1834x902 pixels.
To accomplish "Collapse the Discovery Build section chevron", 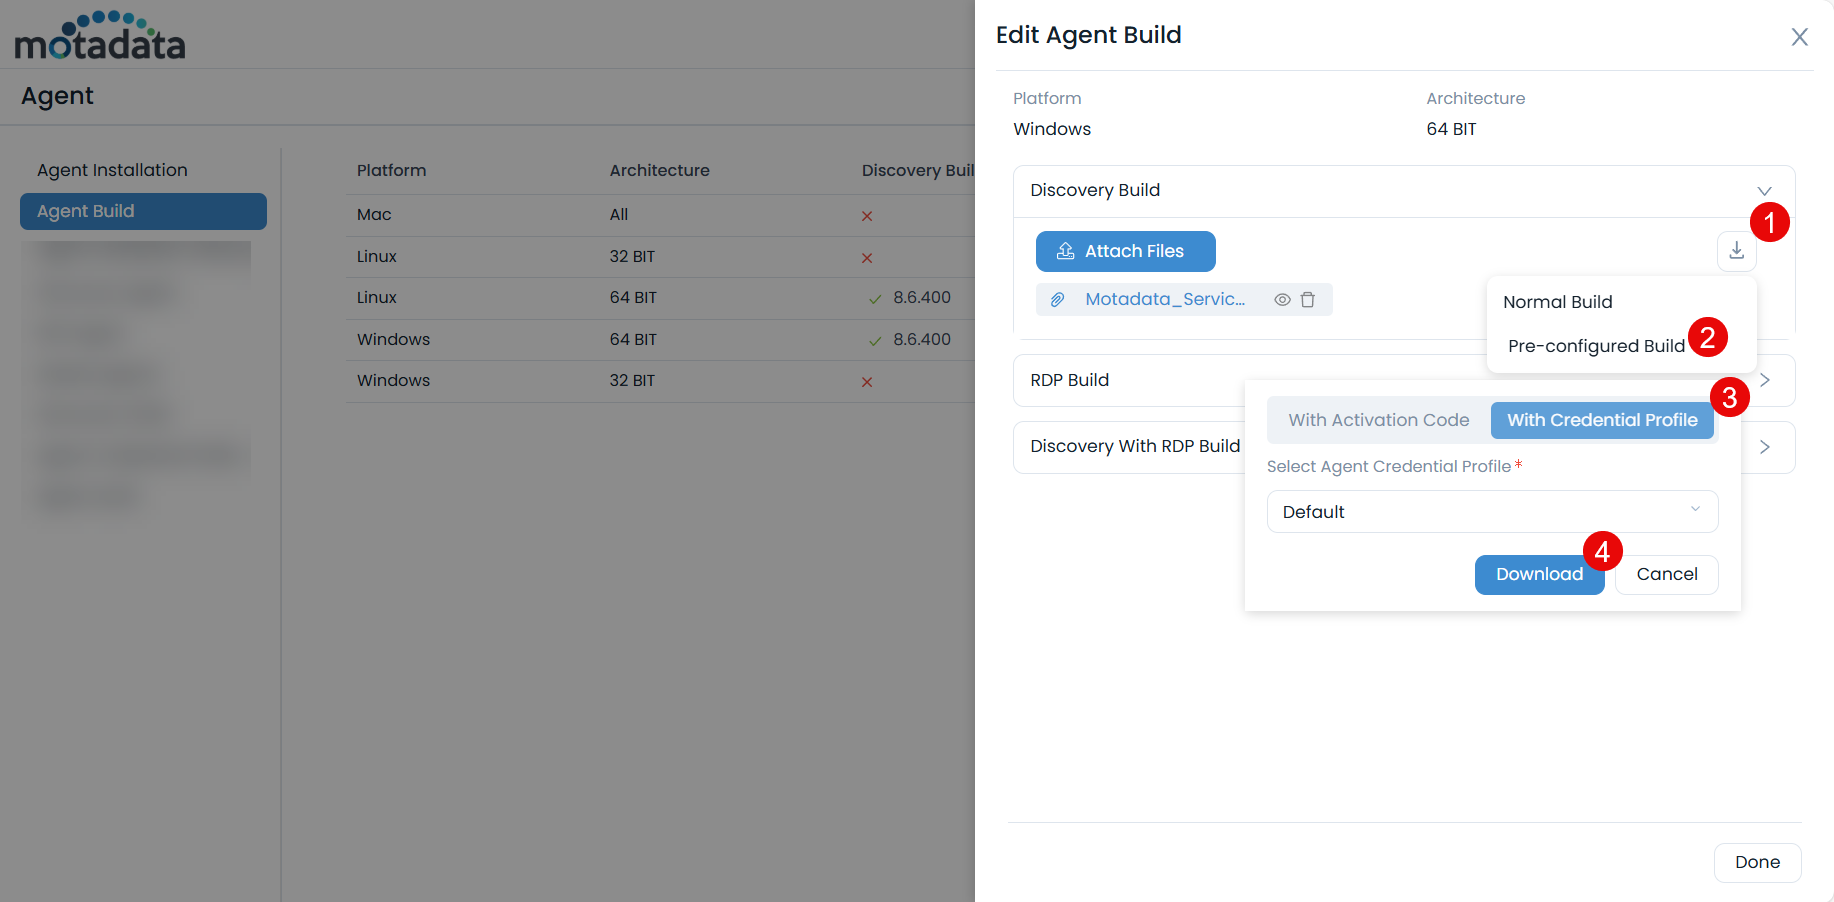I will pos(1764,191).
